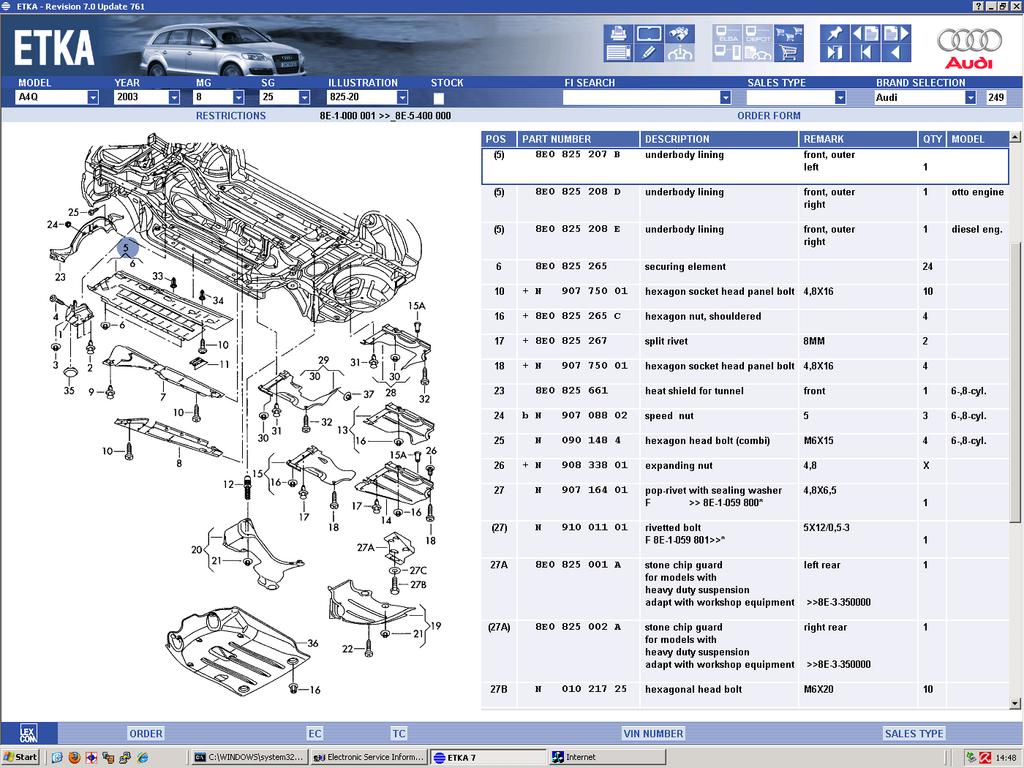The width and height of the screenshot is (1024, 768).
Task: Click the printer icon in the toolbar
Action: click(618, 33)
